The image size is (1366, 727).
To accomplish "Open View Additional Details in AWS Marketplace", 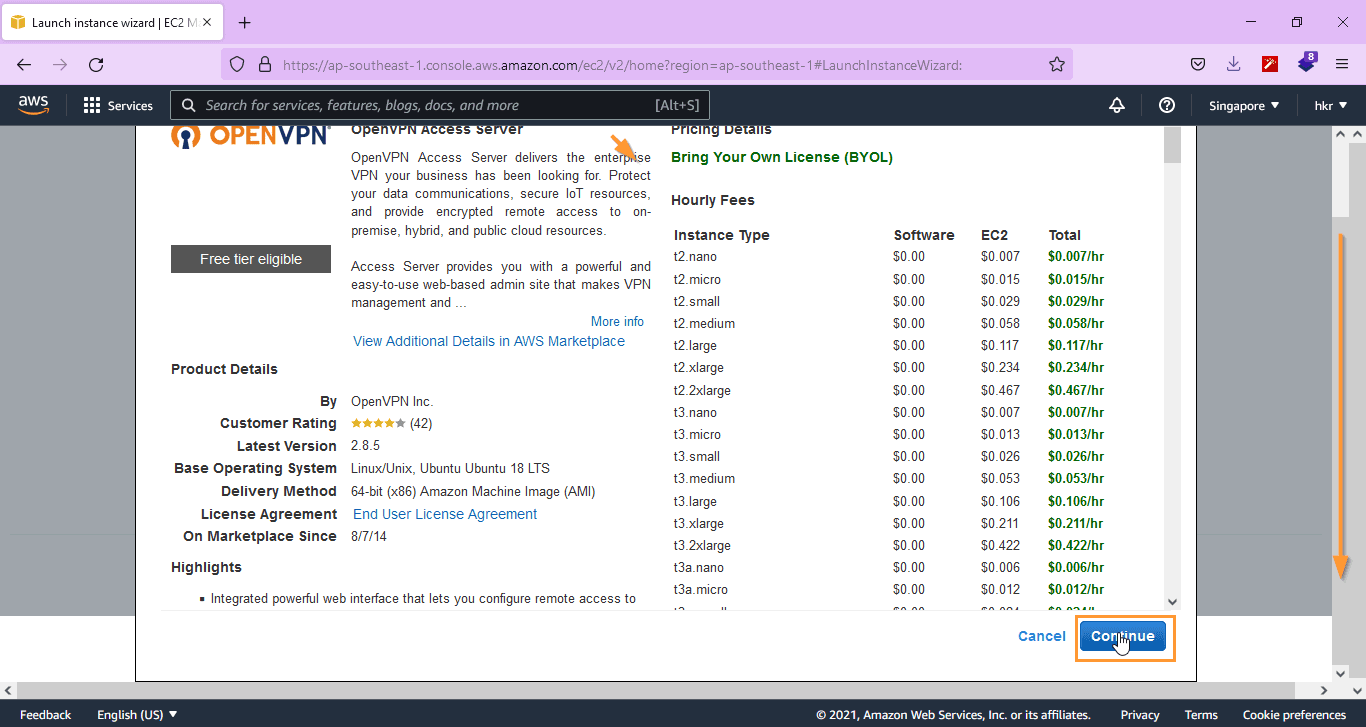I will (489, 341).
